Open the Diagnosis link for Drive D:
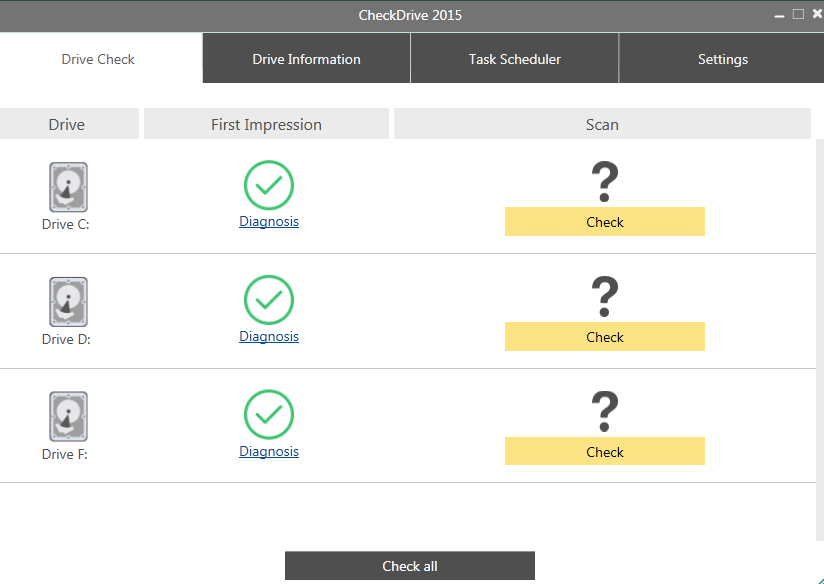824x584 pixels. [x=269, y=337]
